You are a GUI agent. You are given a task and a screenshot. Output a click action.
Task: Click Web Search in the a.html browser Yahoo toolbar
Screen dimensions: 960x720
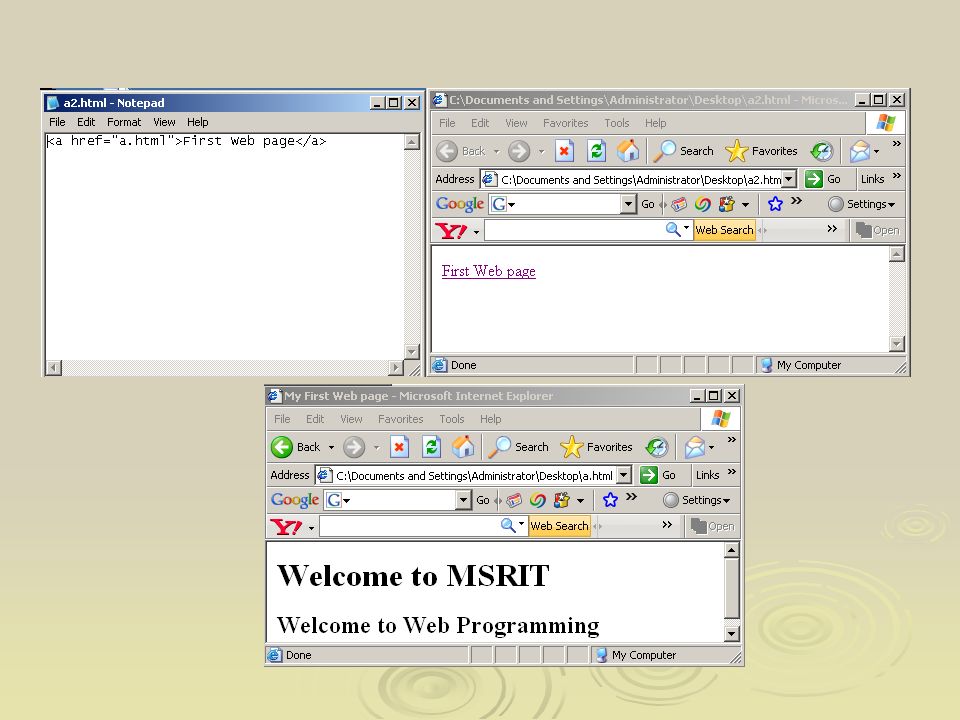click(560, 526)
